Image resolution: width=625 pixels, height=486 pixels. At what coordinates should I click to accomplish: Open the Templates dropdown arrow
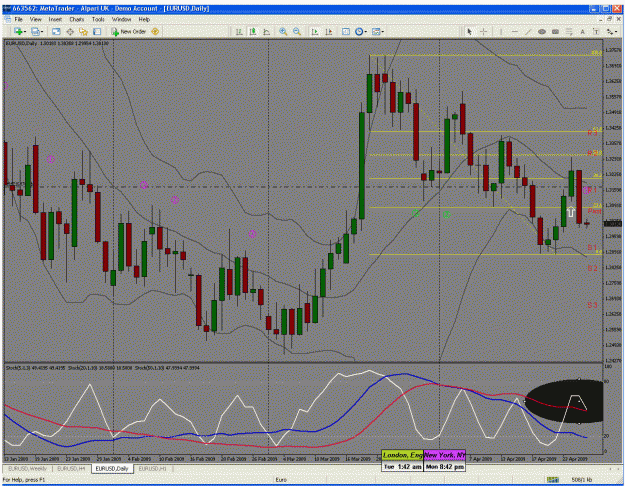tap(382, 32)
